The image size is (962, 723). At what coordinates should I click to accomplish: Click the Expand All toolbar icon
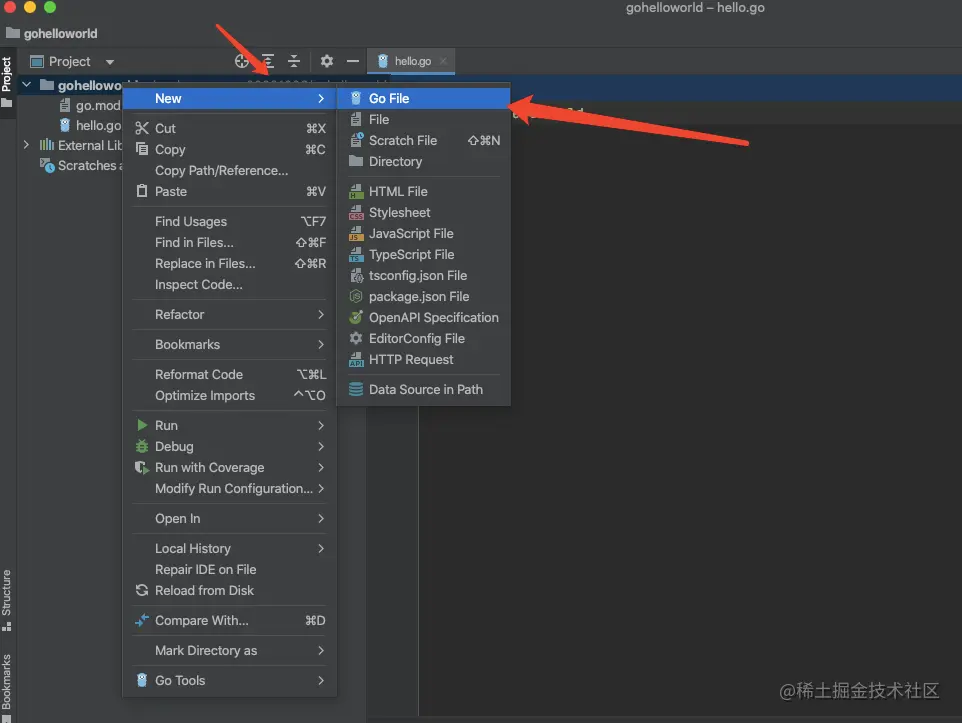click(x=268, y=61)
